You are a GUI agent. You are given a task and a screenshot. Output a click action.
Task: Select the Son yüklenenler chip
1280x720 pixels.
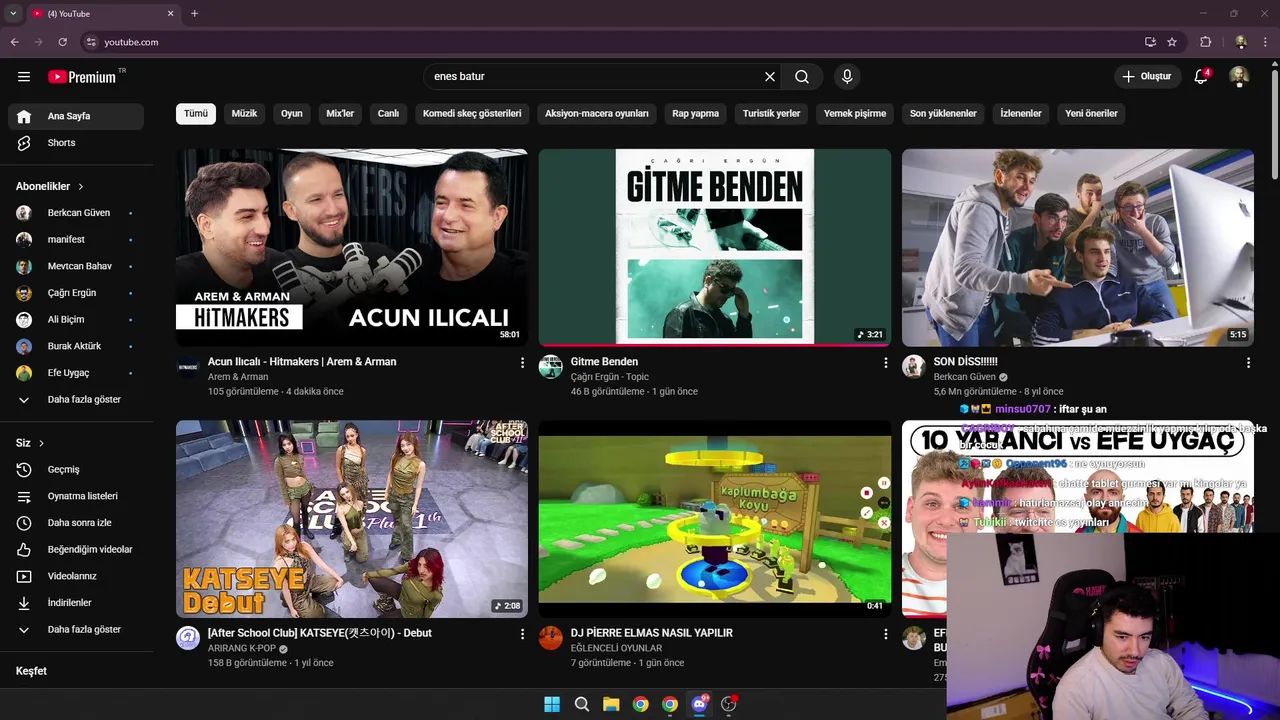[x=943, y=113]
